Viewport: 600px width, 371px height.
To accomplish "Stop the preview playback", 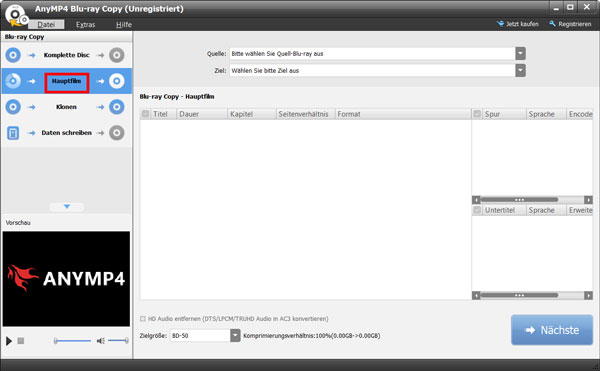I will click(x=21, y=340).
